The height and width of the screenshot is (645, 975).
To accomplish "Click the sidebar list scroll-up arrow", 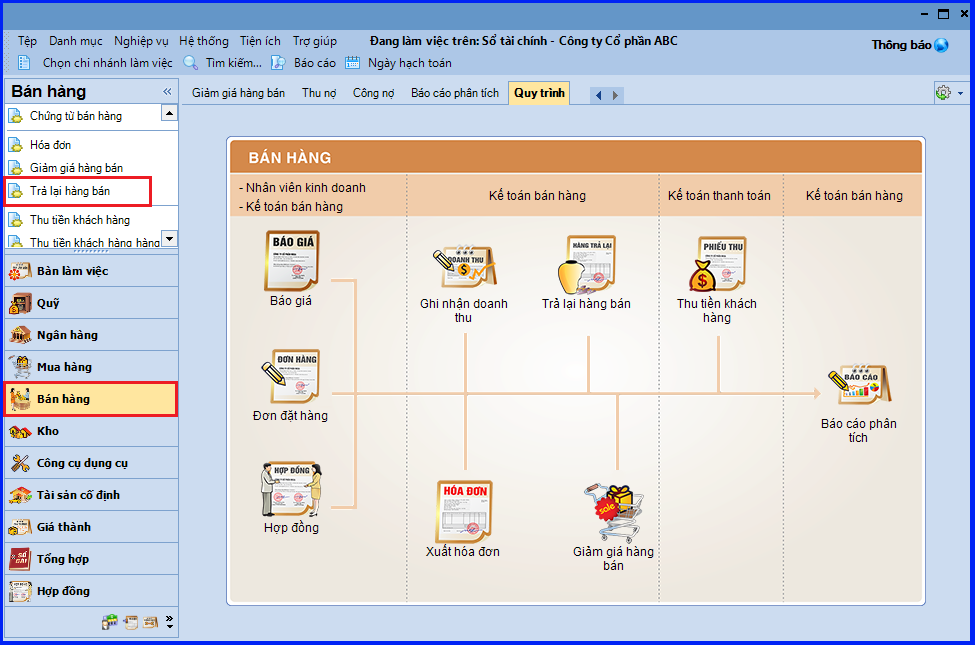I will 169,113.
